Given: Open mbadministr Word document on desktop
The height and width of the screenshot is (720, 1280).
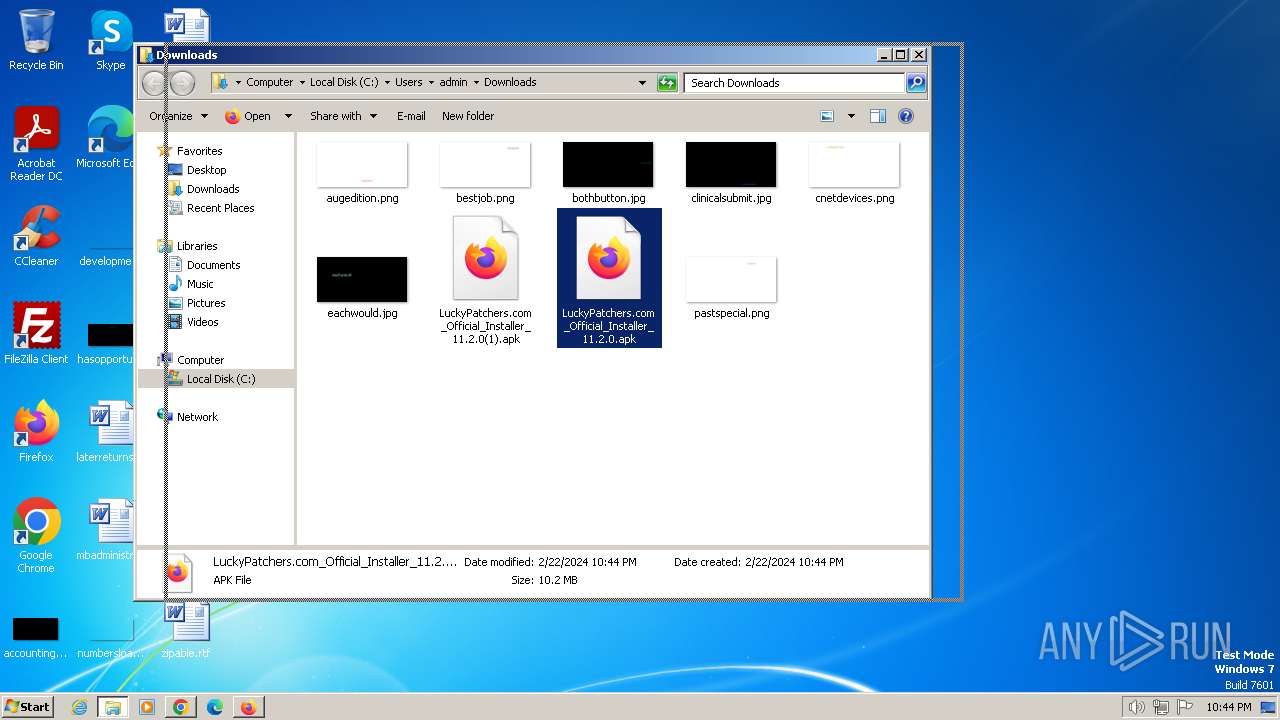Looking at the screenshot, I should (105, 529).
